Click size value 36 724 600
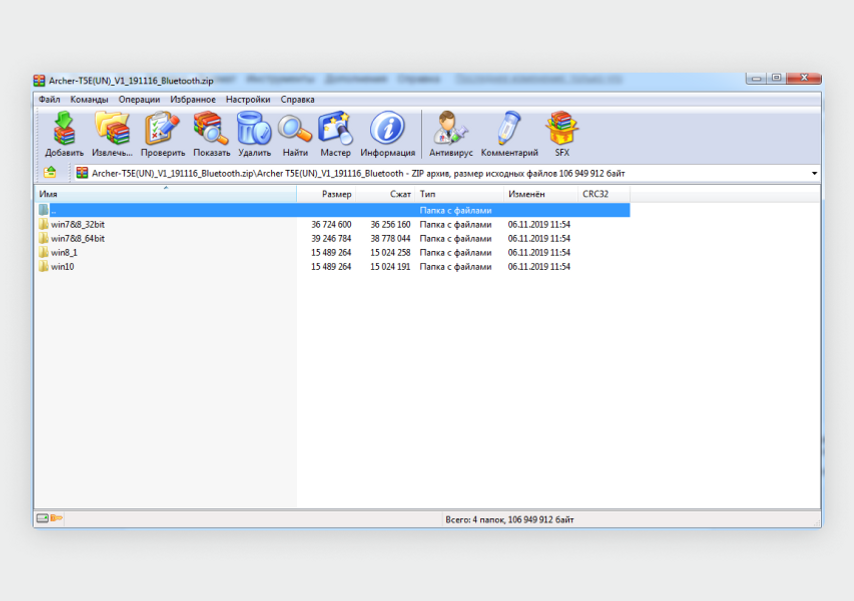854x601 pixels. point(331,224)
